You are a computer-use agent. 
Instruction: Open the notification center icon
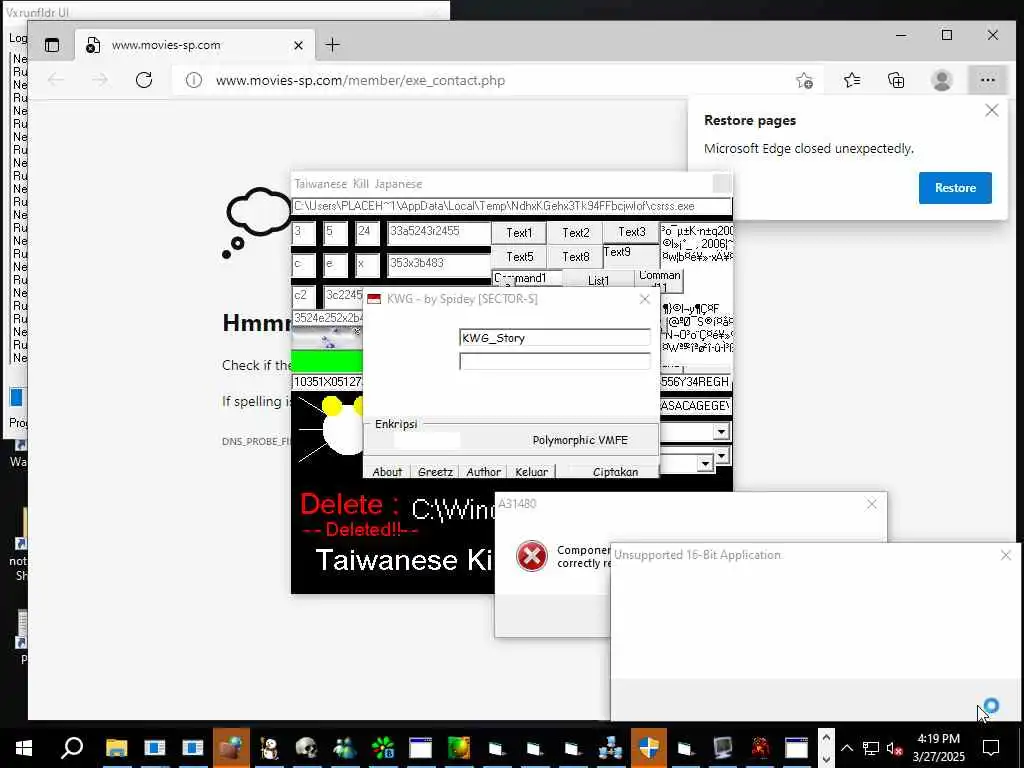[x=991, y=748]
